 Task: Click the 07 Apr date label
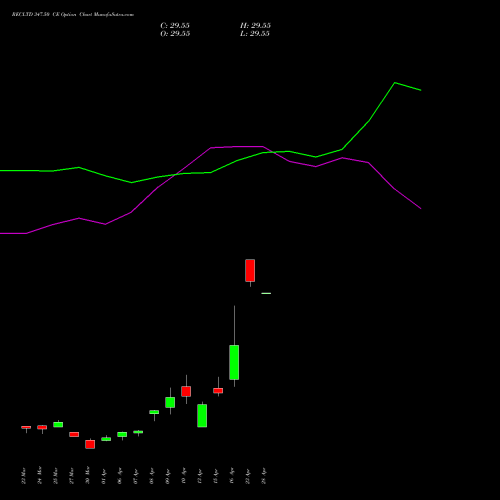coord(135,476)
